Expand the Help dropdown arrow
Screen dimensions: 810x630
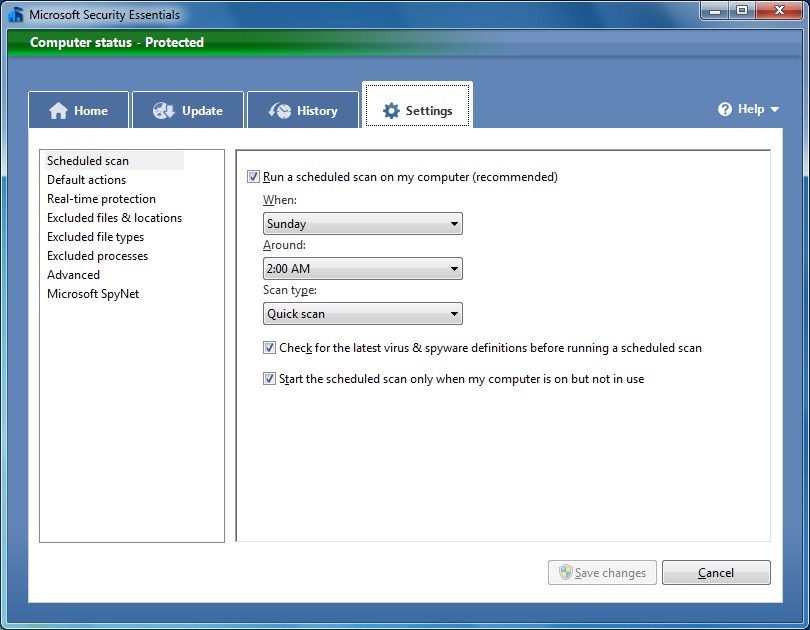(x=774, y=109)
